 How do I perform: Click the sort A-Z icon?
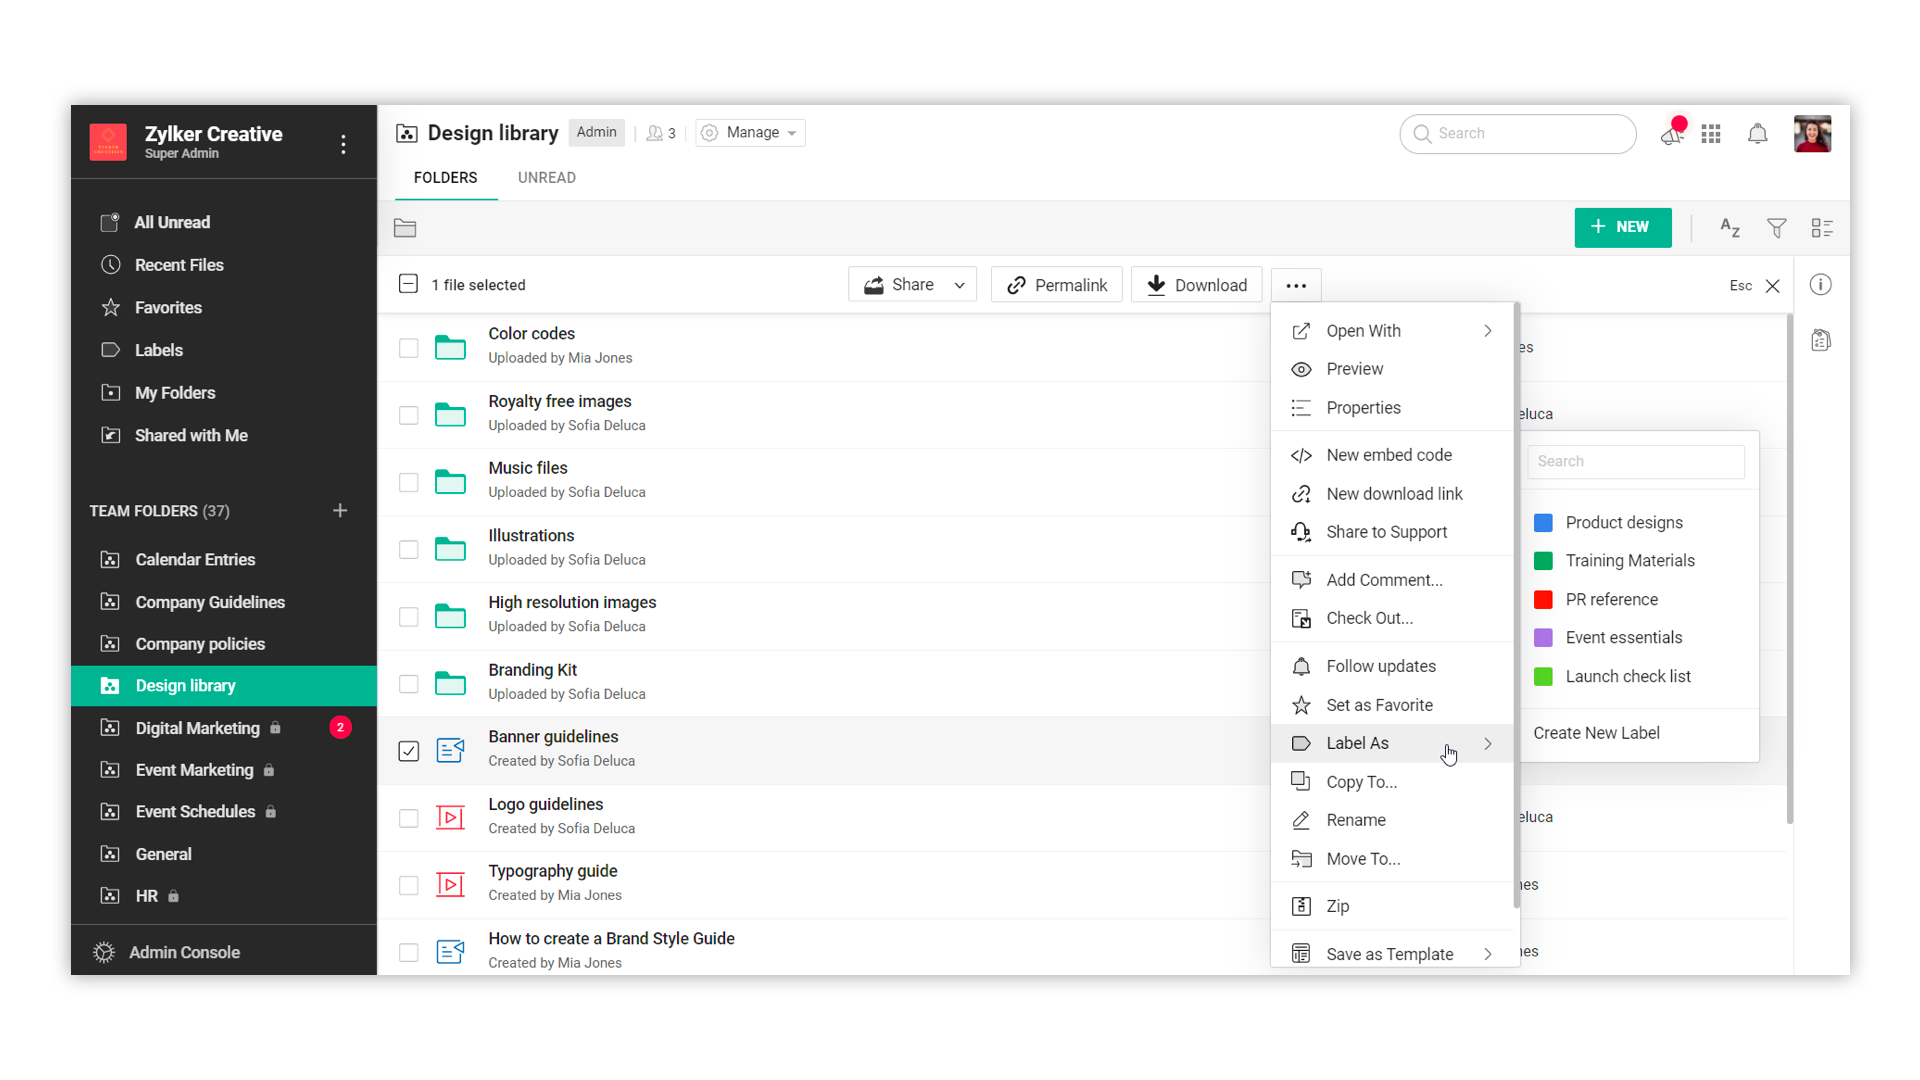(x=1730, y=228)
